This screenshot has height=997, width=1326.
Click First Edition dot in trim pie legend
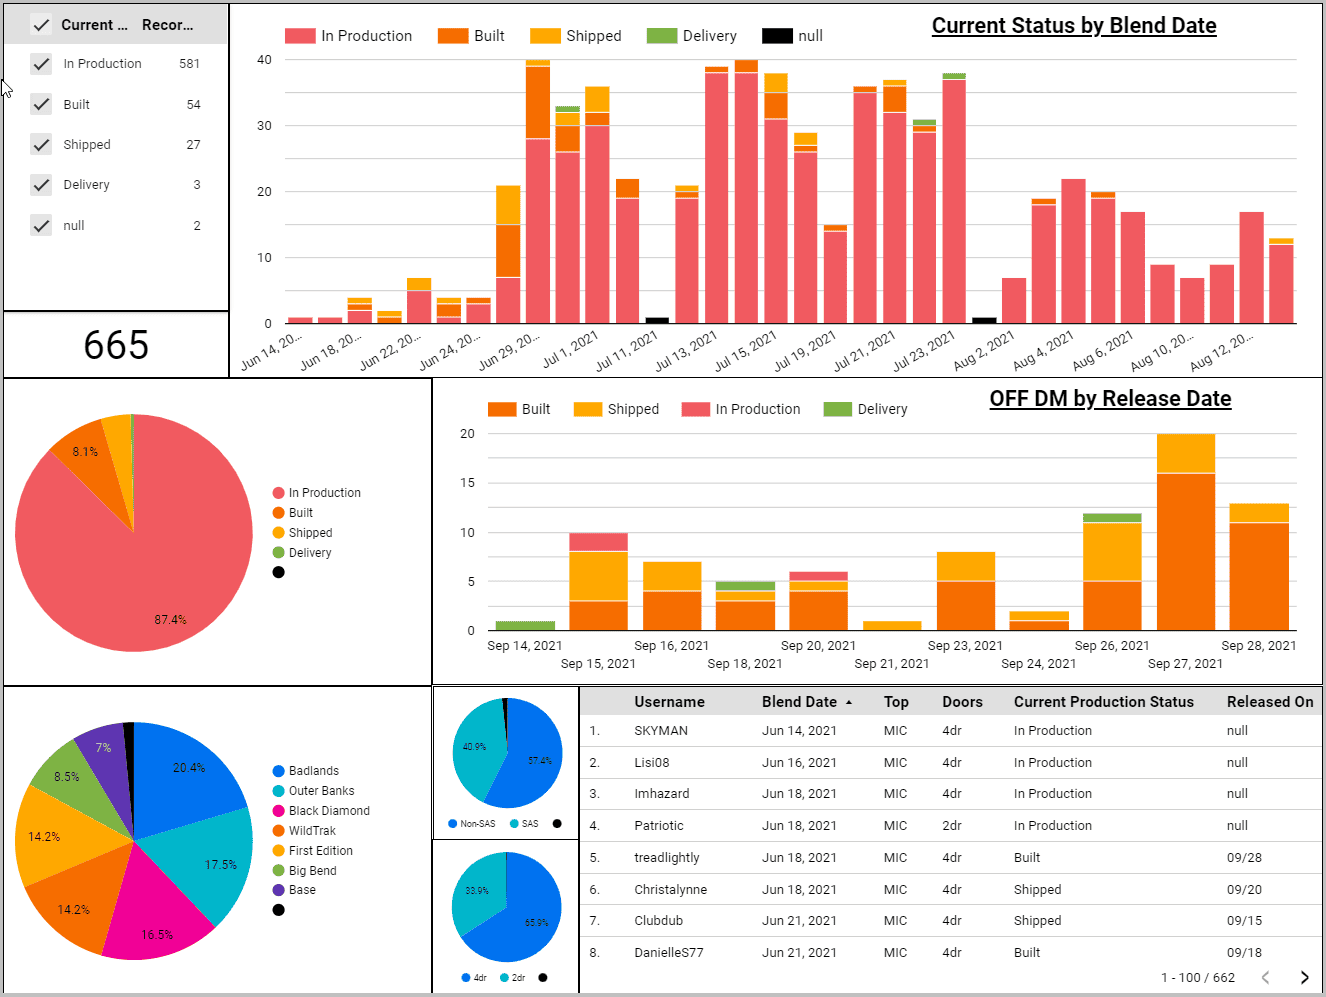click(x=279, y=851)
